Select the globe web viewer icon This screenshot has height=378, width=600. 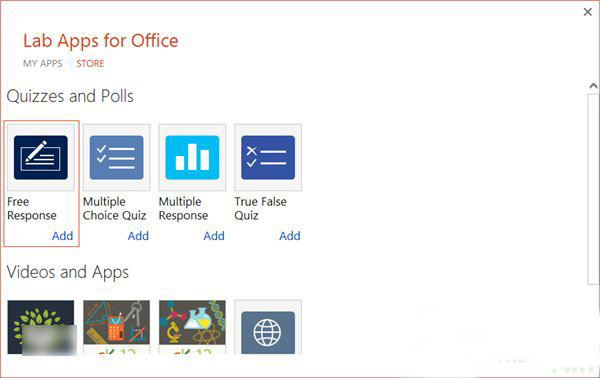pyautogui.click(x=268, y=327)
